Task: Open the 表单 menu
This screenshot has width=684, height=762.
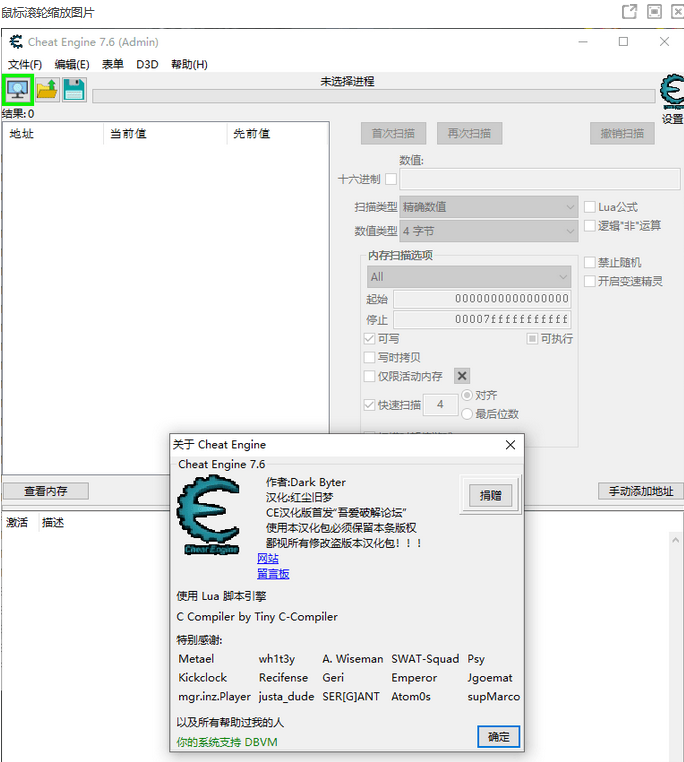Action: coord(113,64)
